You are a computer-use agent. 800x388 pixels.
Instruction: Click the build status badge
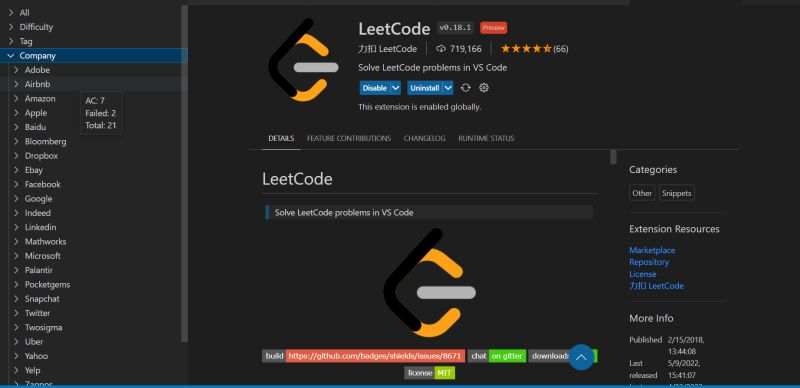(x=363, y=356)
